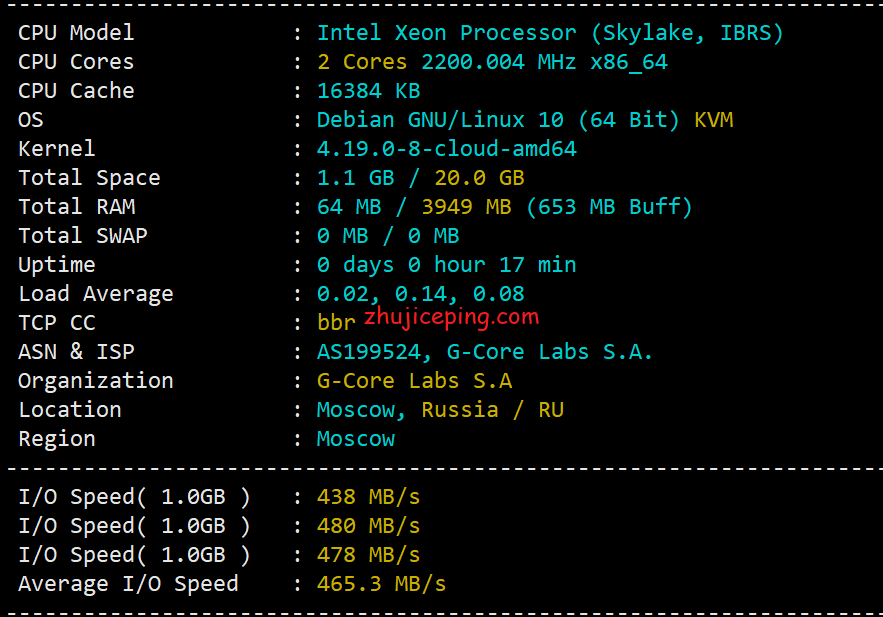This screenshot has width=883, height=617.
Task: Select the '480 MB/s' I/O result
Action: tap(369, 526)
